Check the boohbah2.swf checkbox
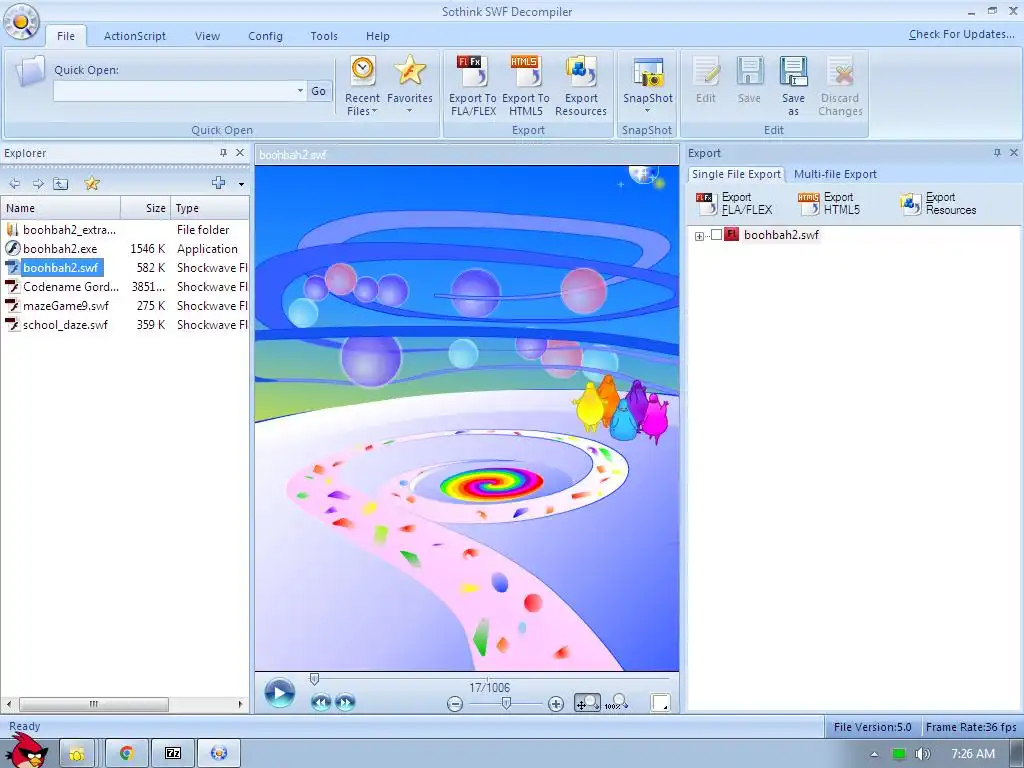This screenshot has height=768, width=1024. pos(716,235)
